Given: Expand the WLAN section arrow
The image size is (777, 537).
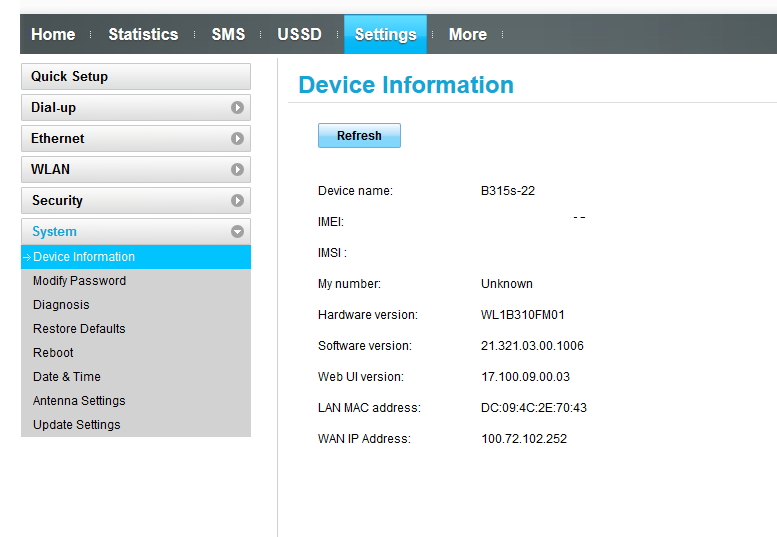Looking at the screenshot, I should pyautogui.click(x=237, y=170).
